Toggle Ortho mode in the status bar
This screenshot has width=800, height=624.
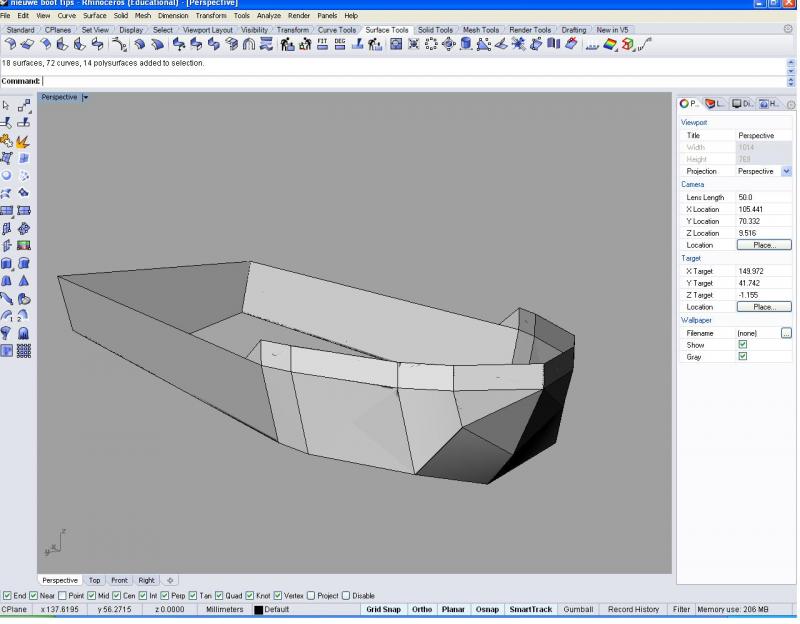(422, 609)
